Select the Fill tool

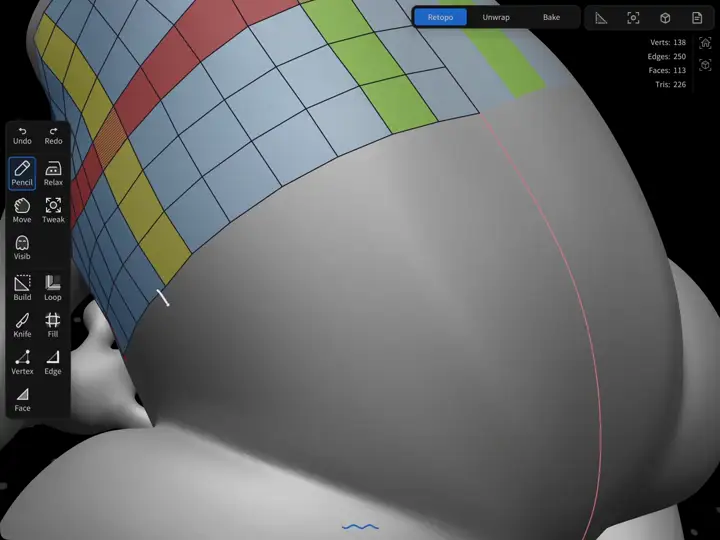click(x=53, y=325)
